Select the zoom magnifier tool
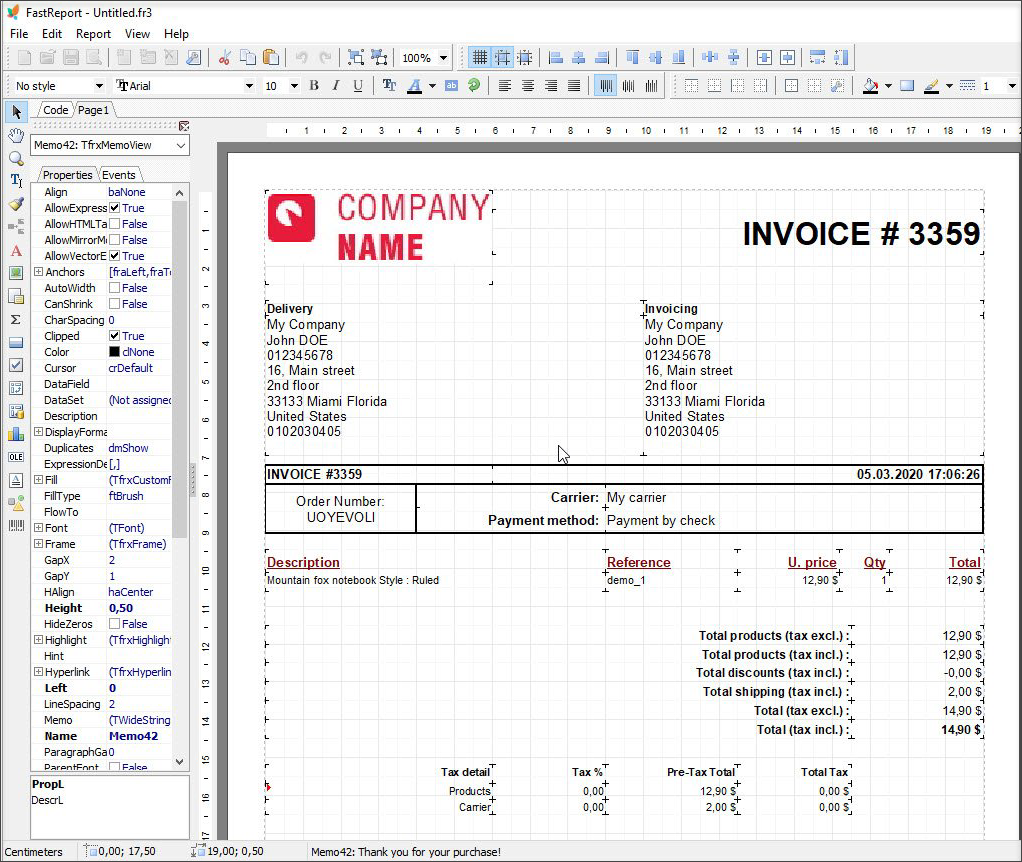Image resolution: width=1022 pixels, height=862 pixels. [x=16, y=158]
